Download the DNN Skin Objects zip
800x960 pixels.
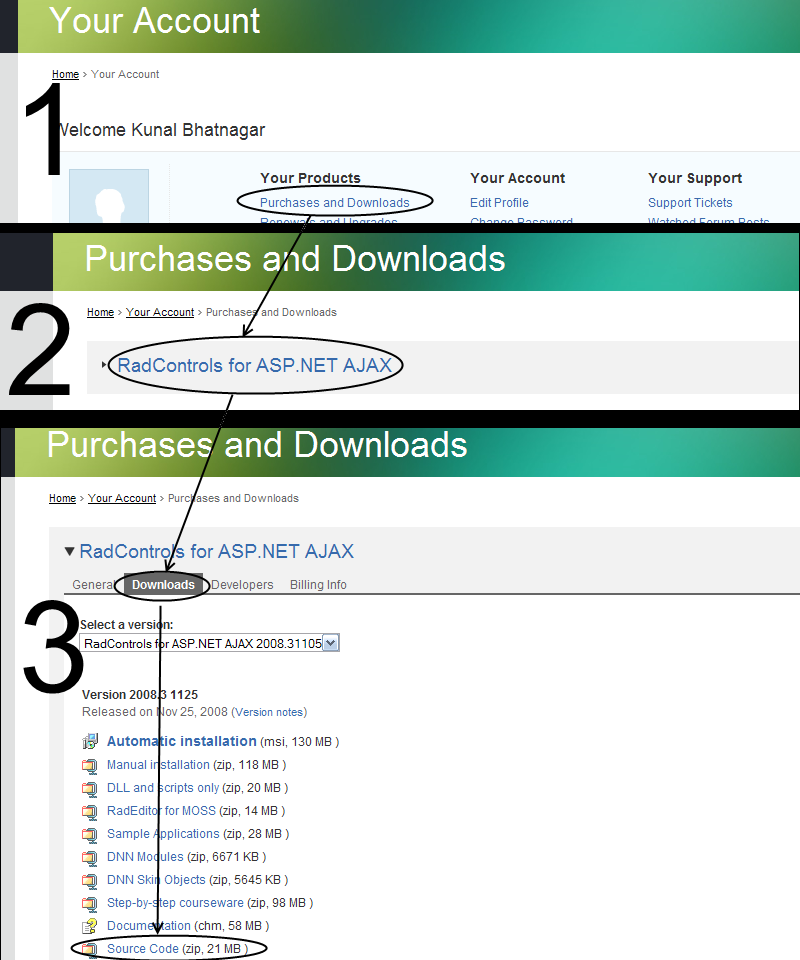tap(156, 880)
